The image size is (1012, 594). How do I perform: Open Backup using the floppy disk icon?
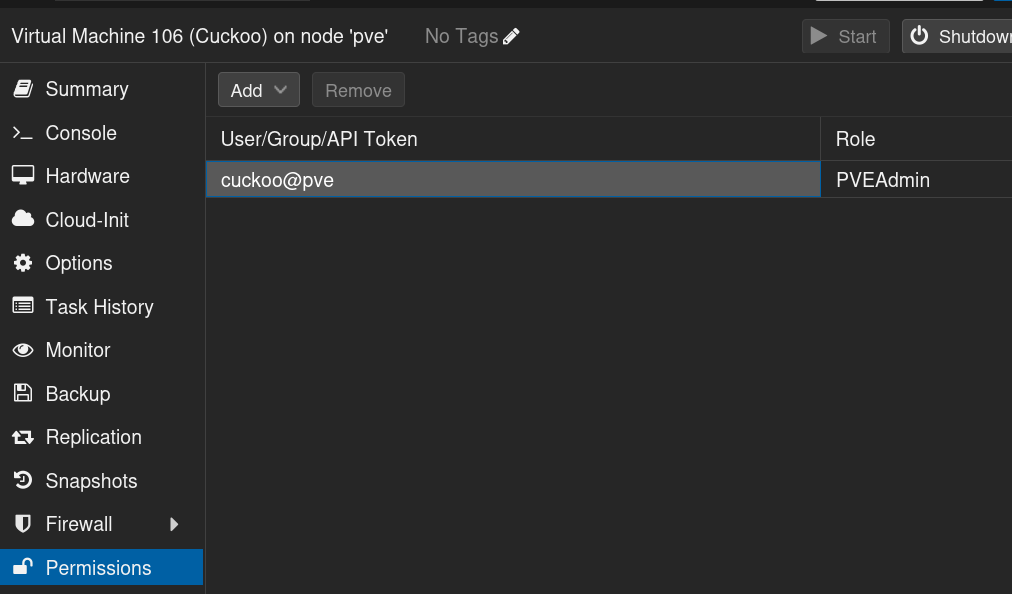click(x=22, y=393)
